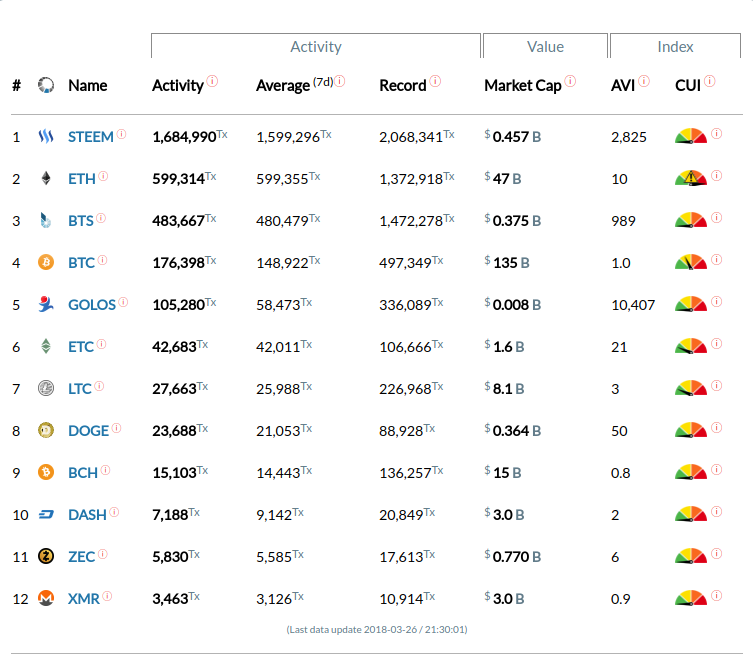Click the ETH record value 1,372,918
Image resolution: width=753 pixels, height=672 pixels.
tap(416, 179)
